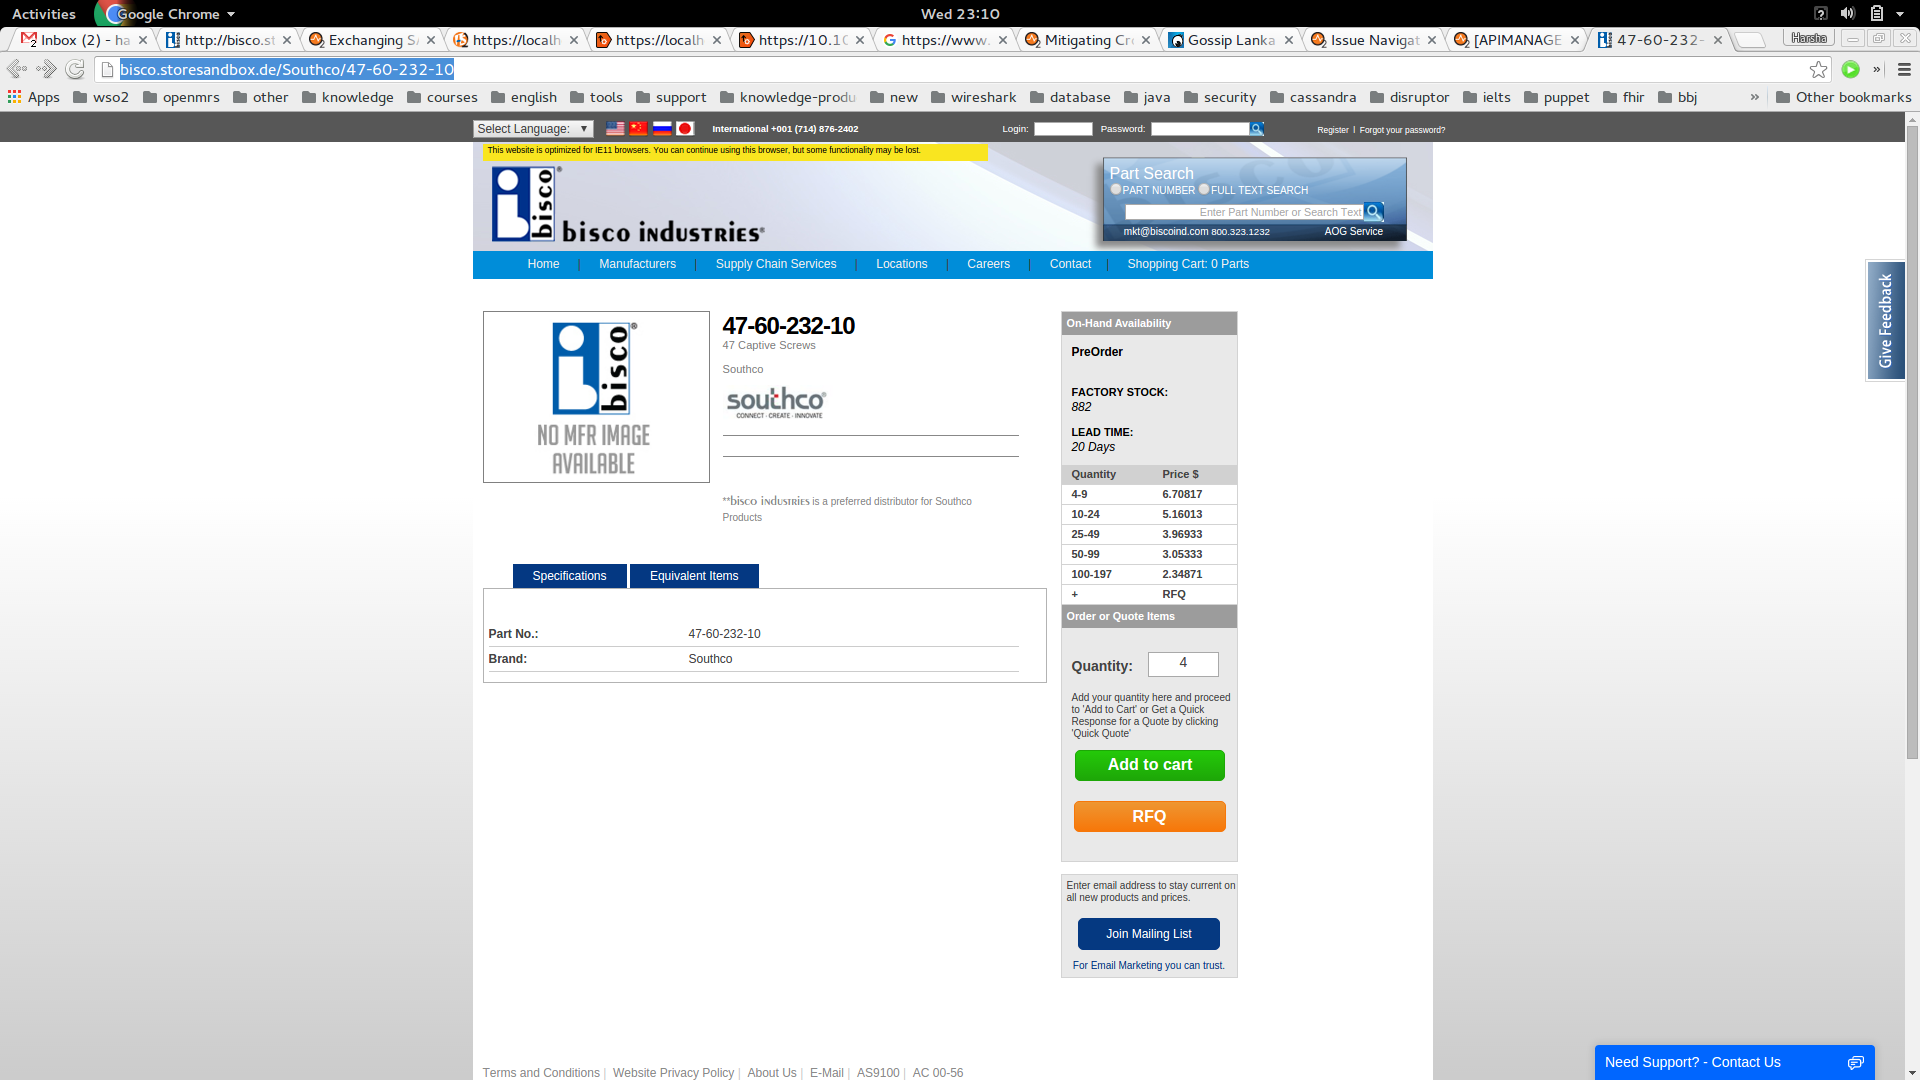Open the Chrome hamburger menu
The image size is (1920, 1080).
[x=1904, y=69]
